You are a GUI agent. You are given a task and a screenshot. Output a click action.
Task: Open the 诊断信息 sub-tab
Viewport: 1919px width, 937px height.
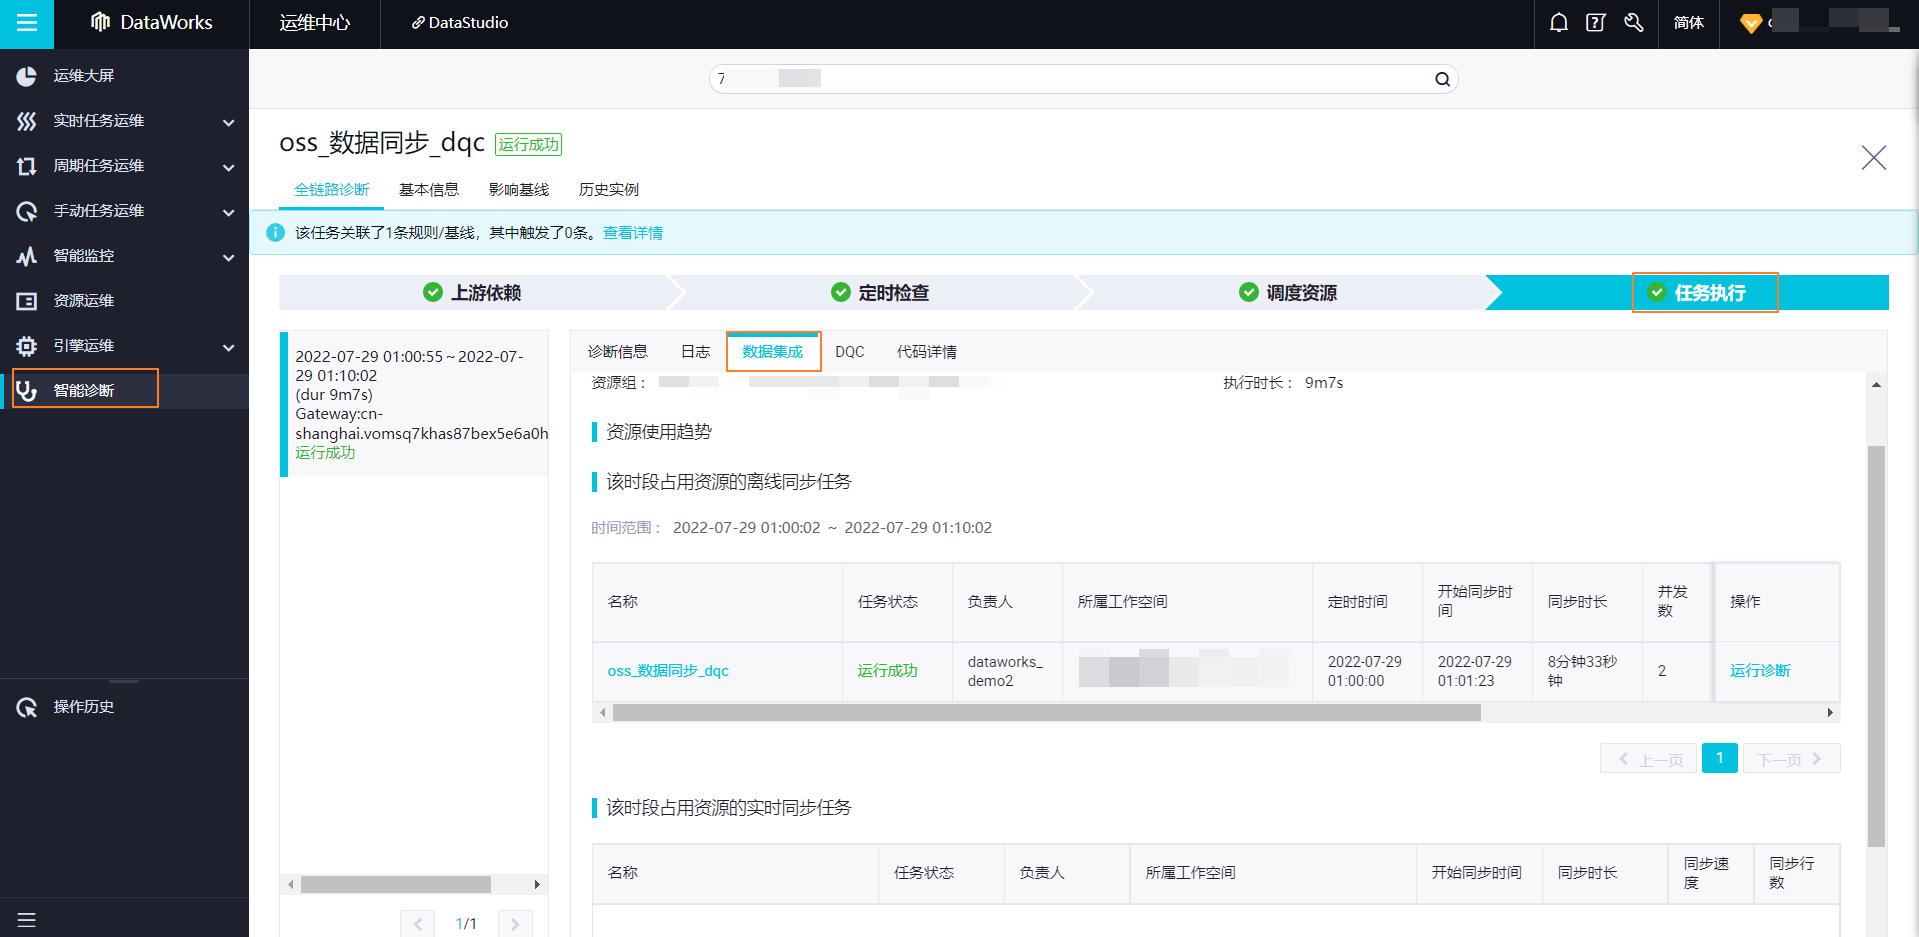click(618, 352)
